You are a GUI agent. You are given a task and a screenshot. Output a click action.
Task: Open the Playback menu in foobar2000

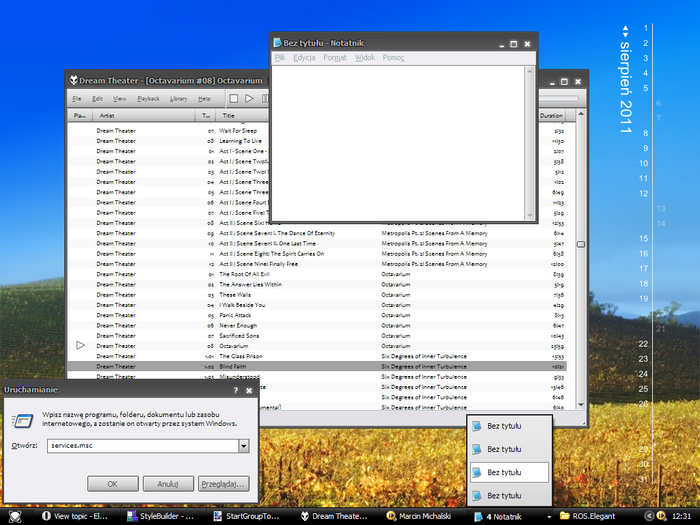coord(148,99)
